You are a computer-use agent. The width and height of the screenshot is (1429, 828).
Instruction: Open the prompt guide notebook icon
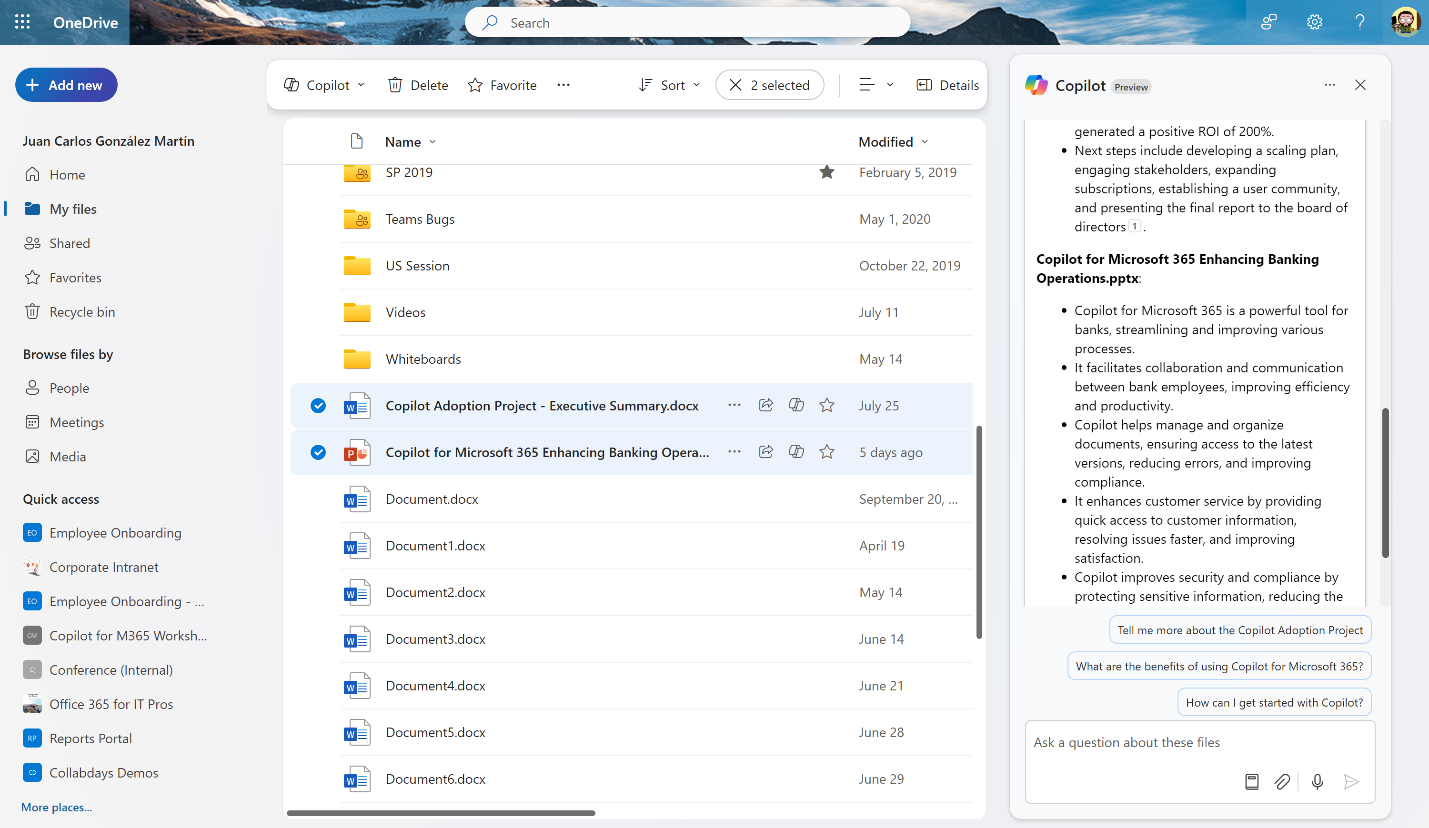pyautogui.click(x=1251, y=782)
